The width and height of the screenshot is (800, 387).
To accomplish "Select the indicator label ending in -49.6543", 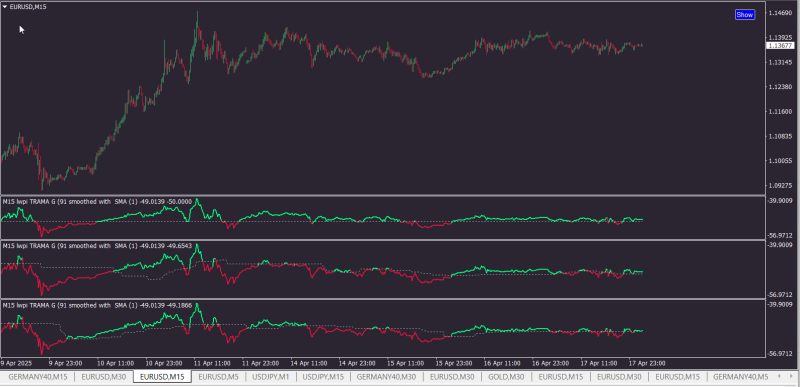I will point(97,246).
